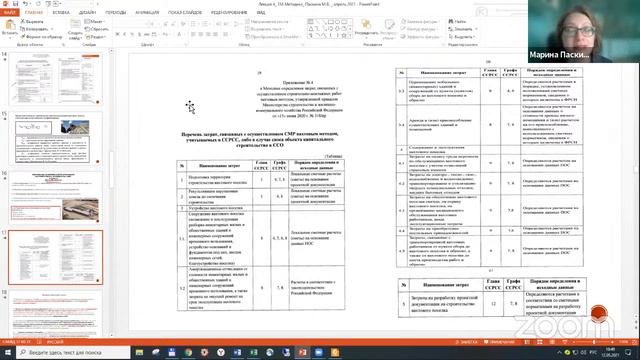The height and width of the screenshot is (360, 640).
Task: Select slide 16 thumbnail in left panel
Action: point(56,198)
